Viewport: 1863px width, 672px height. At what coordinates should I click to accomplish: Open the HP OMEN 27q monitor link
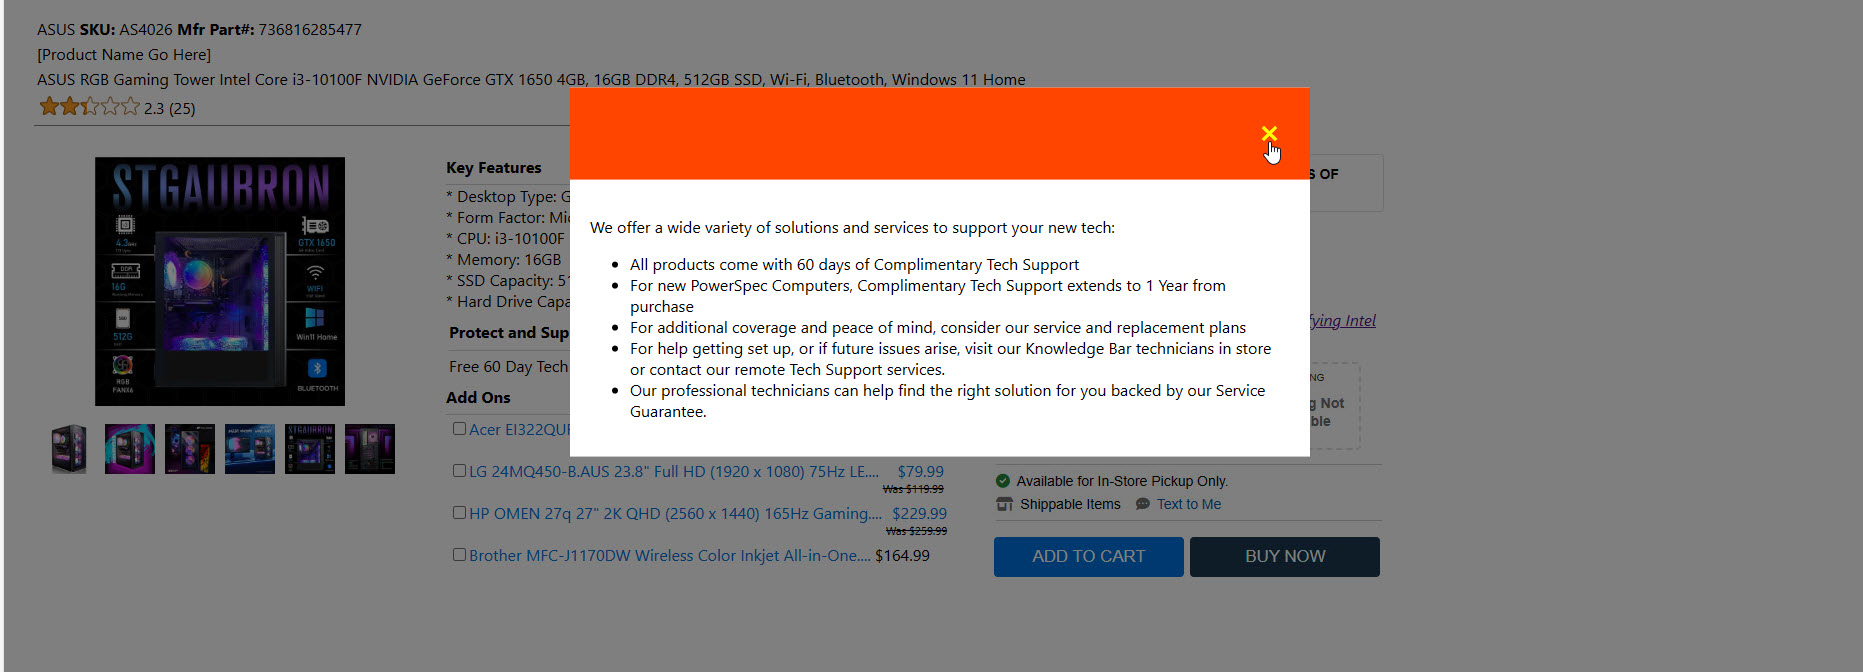675,514
